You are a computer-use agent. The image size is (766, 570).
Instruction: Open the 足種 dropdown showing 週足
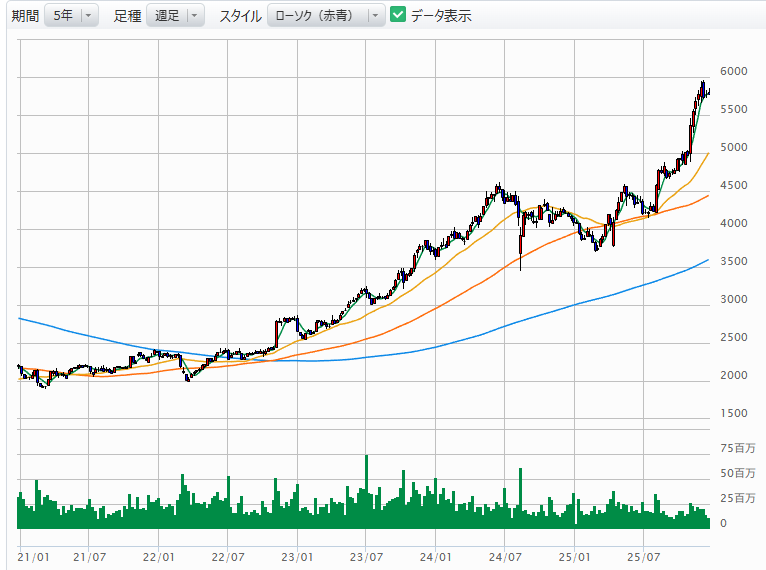(174, 16)
